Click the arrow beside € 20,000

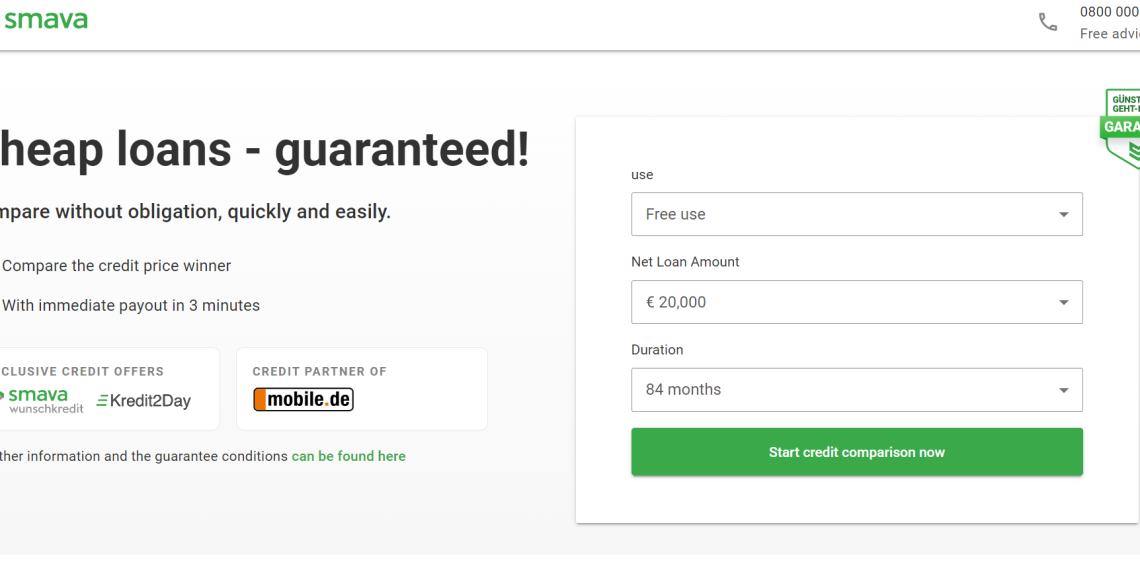(x=1063, y=302)
